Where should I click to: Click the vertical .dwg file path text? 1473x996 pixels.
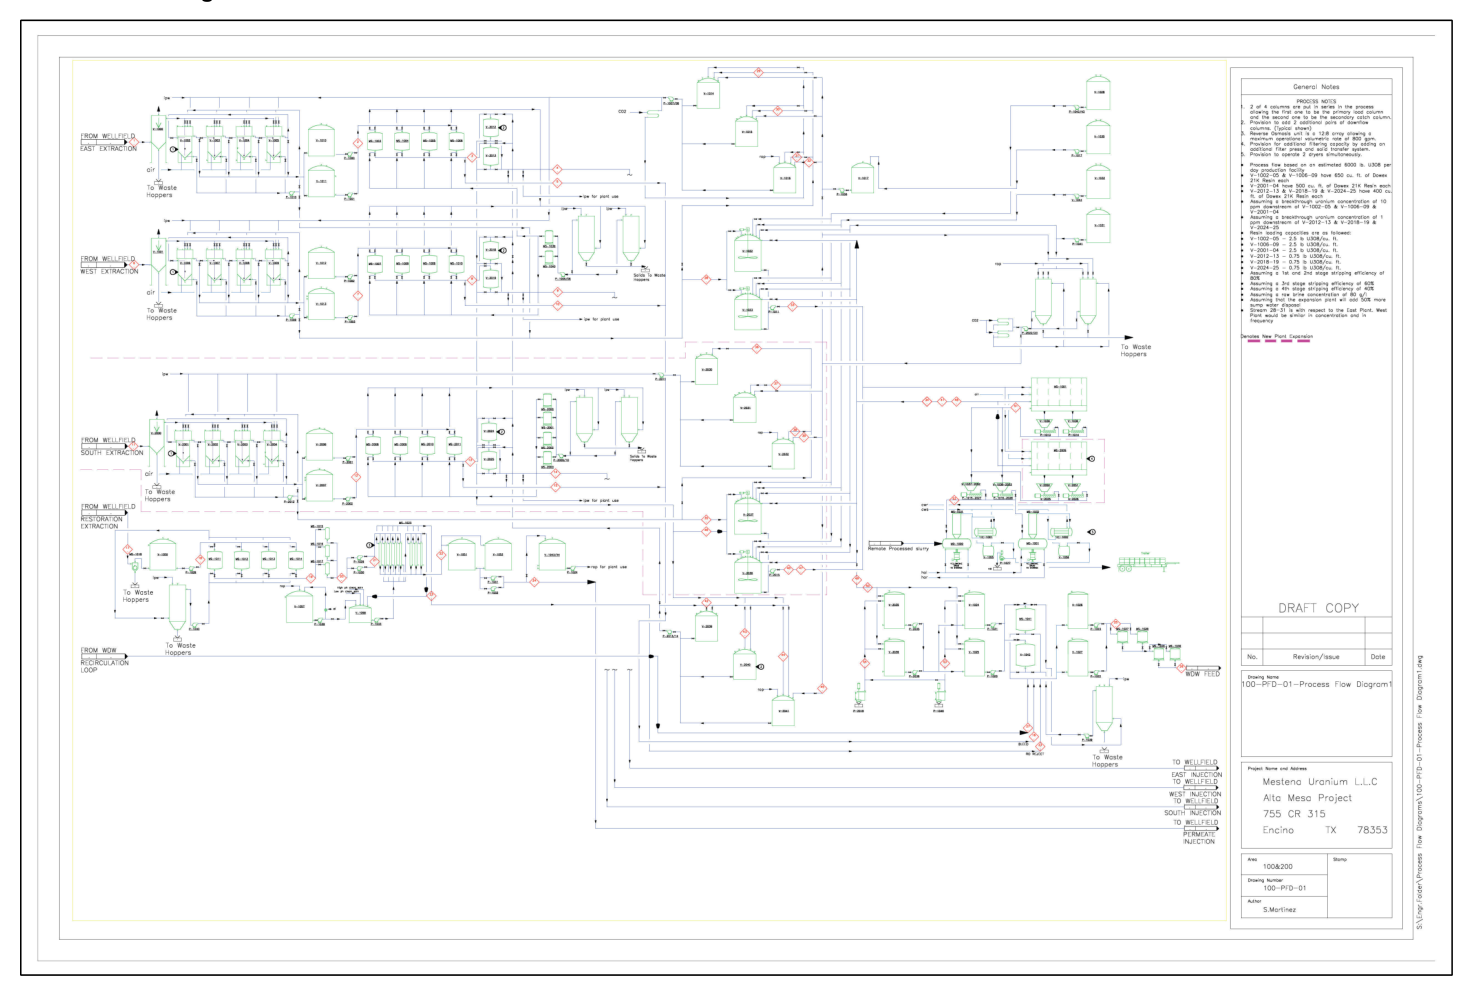(1420, 793)
